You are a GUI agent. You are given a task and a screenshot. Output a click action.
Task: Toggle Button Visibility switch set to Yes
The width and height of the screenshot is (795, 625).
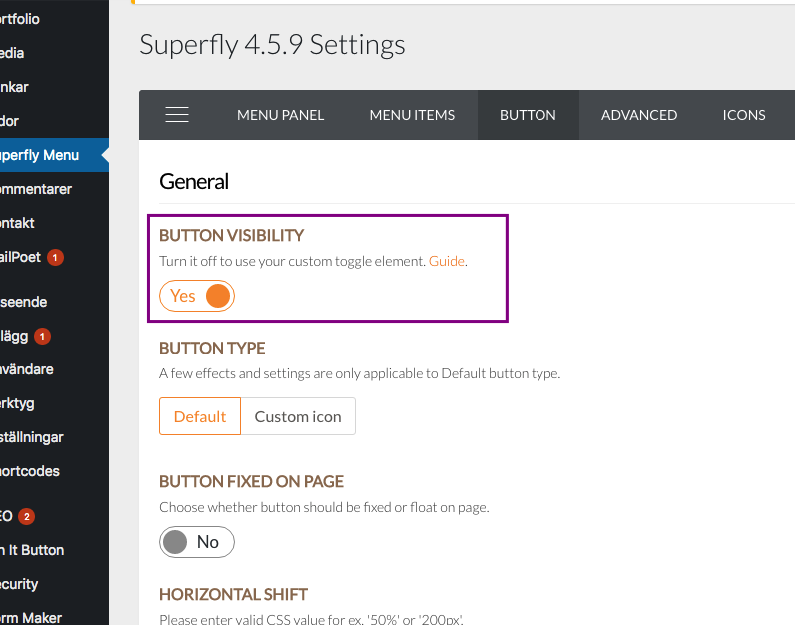[197, 296]
